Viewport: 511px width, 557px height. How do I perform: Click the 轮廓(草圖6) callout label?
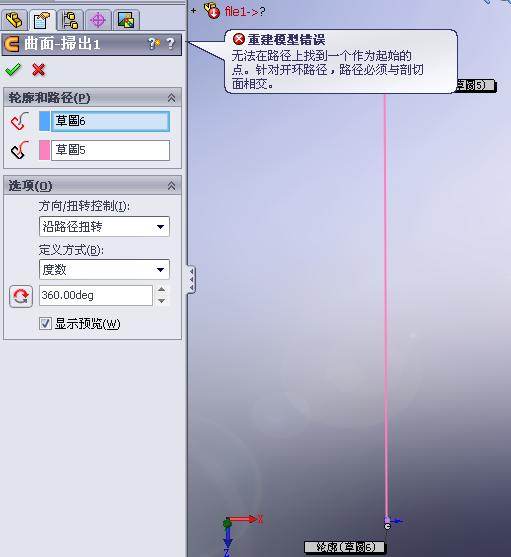[344, 547]
